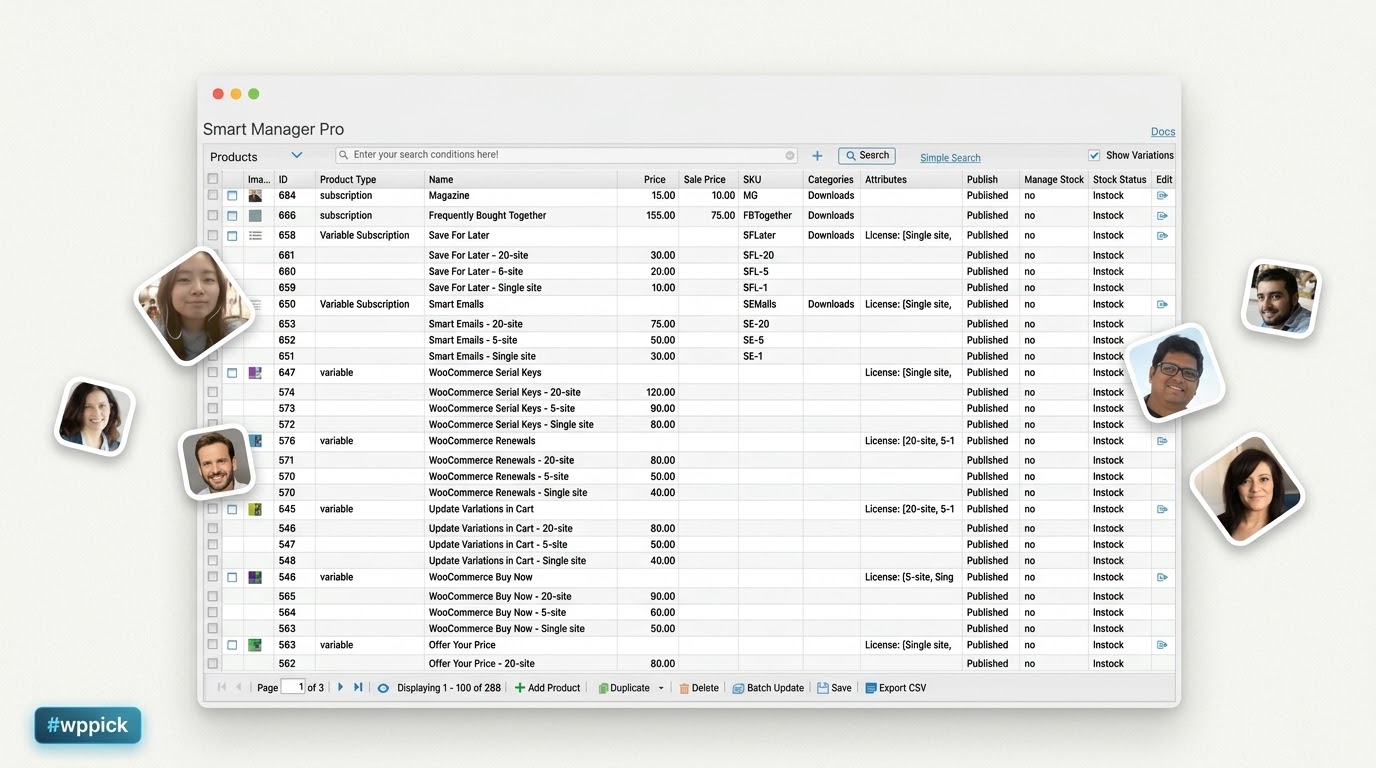Click the Delete button
The image size is (1376, 768).
(698, 688)
